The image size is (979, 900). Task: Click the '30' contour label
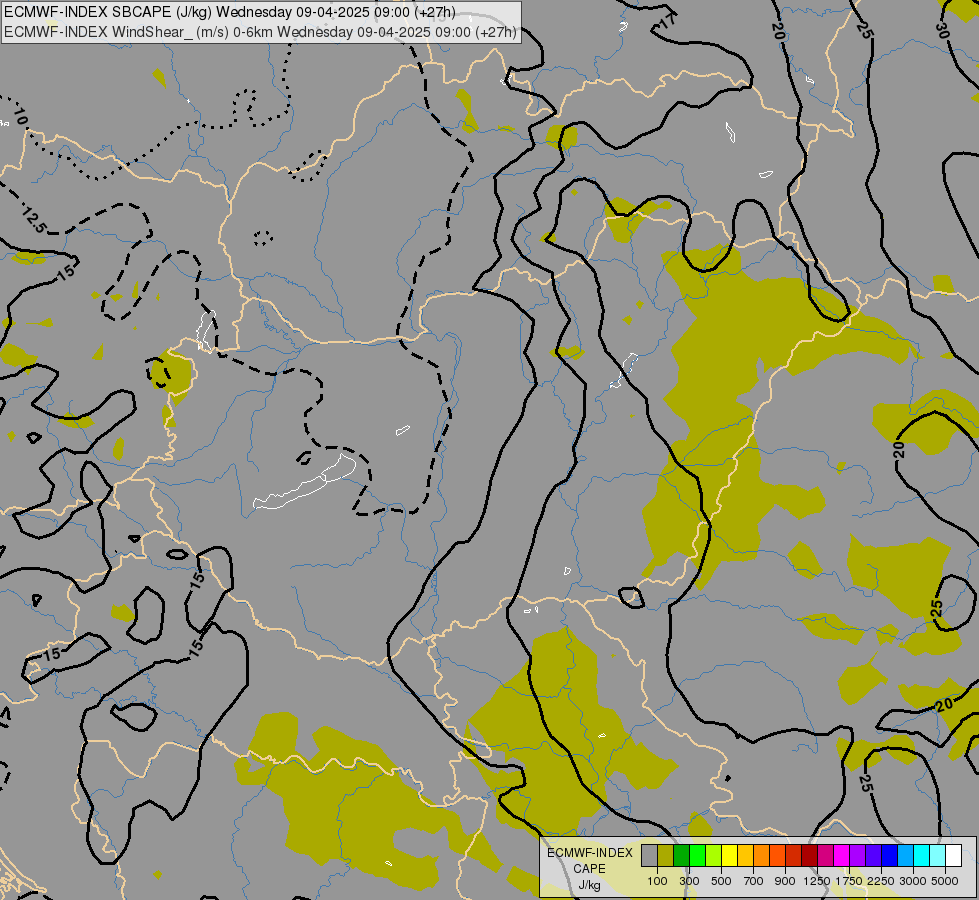[943, 30]
